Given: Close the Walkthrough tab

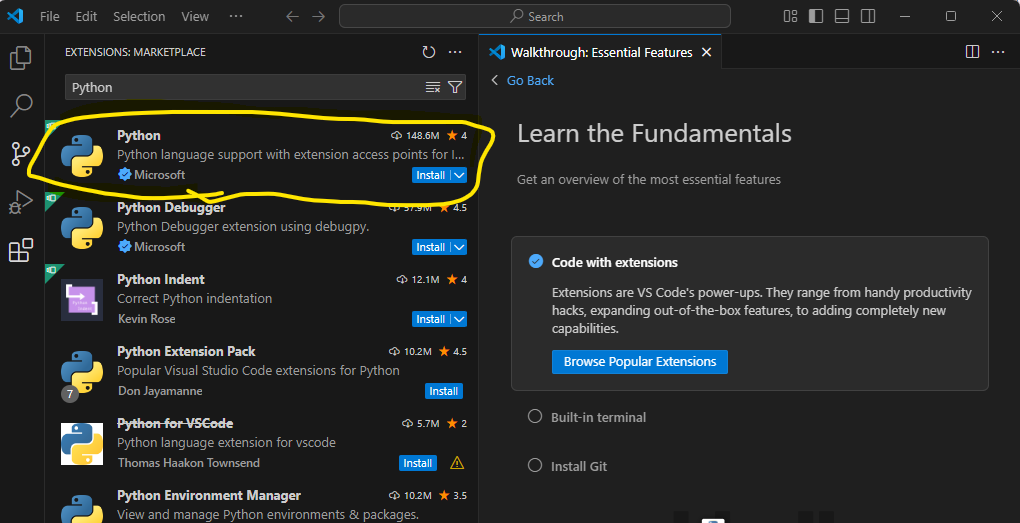Looking at the screenshot, I should (x=706, y=52).
